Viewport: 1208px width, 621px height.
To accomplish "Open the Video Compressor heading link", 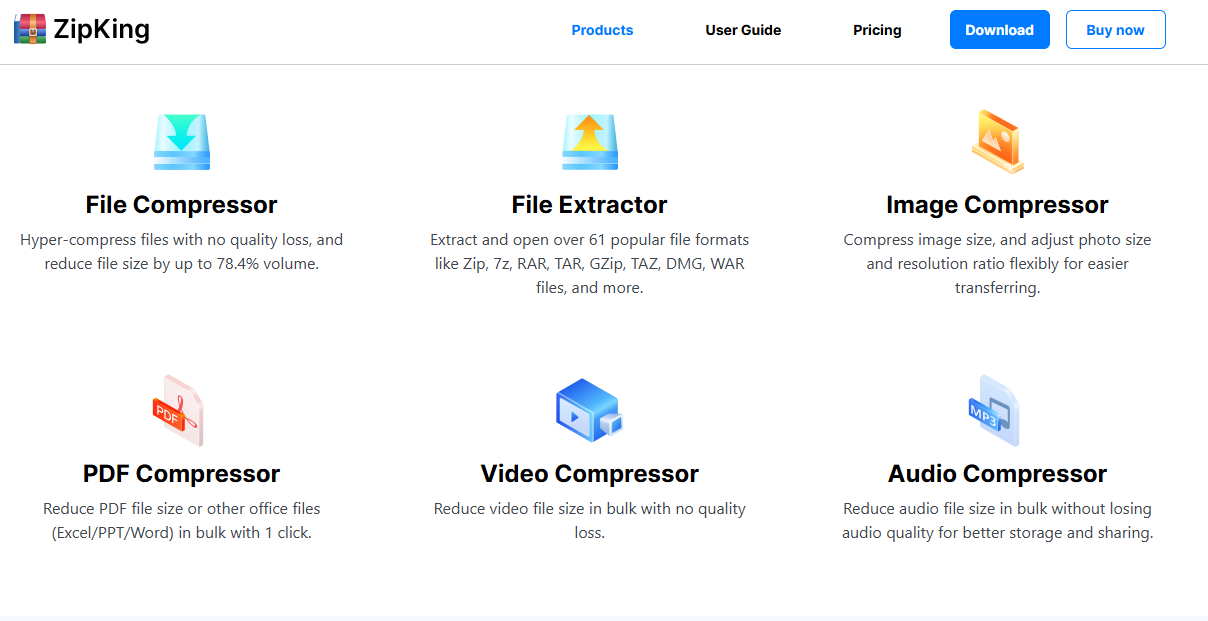I will tap(589, 474).
